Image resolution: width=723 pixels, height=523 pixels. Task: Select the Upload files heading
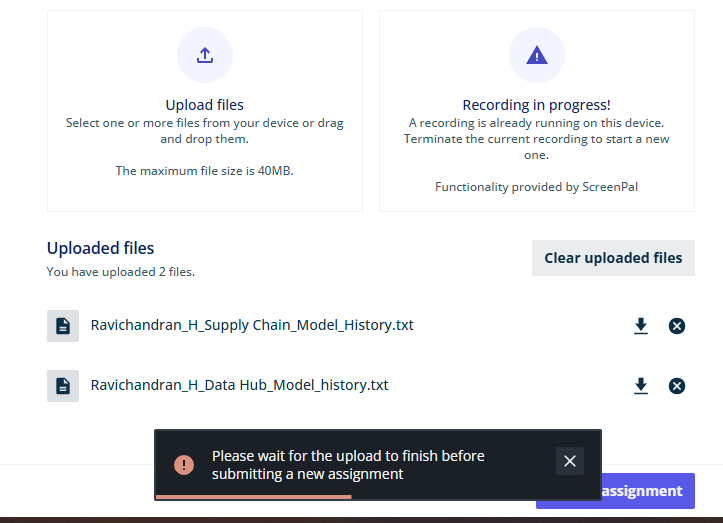coord(204,105)
